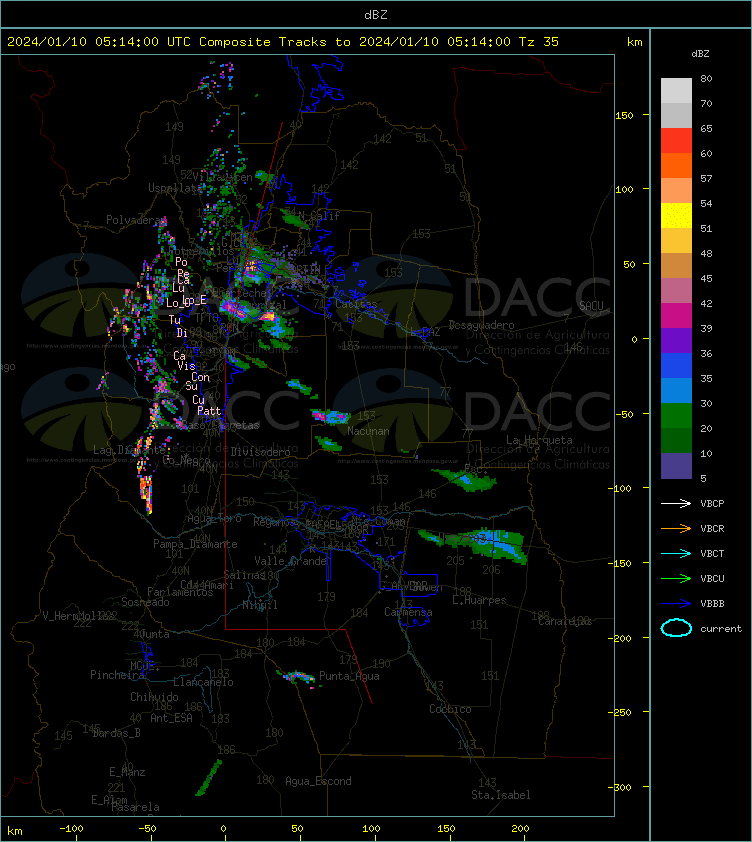Click the 'Agua_Escond' map label
The image size is (752, 842).
(x=318, y=781)
